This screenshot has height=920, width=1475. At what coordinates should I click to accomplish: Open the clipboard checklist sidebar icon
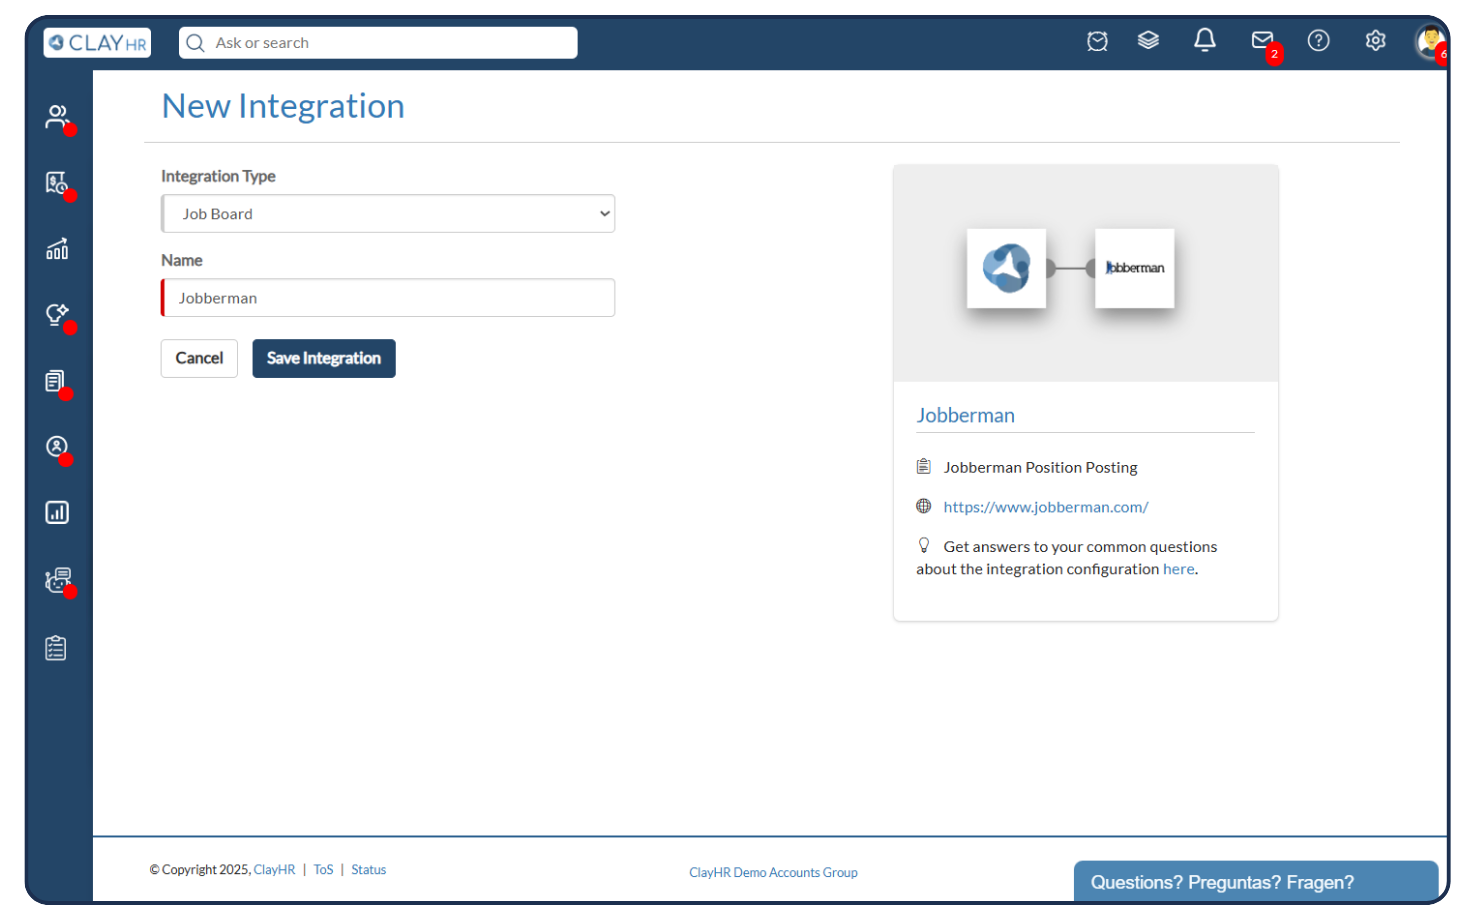(x=56, y=648)
